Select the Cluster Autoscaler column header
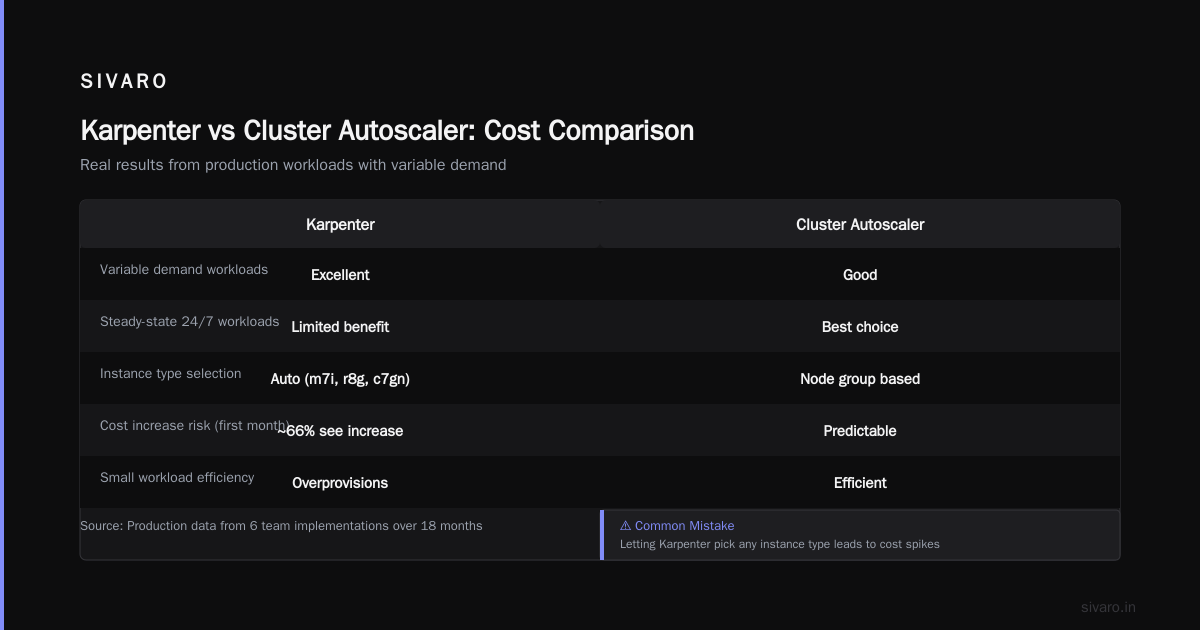The height and width of the screenshot is (630, 1200). tap(860, 225)
